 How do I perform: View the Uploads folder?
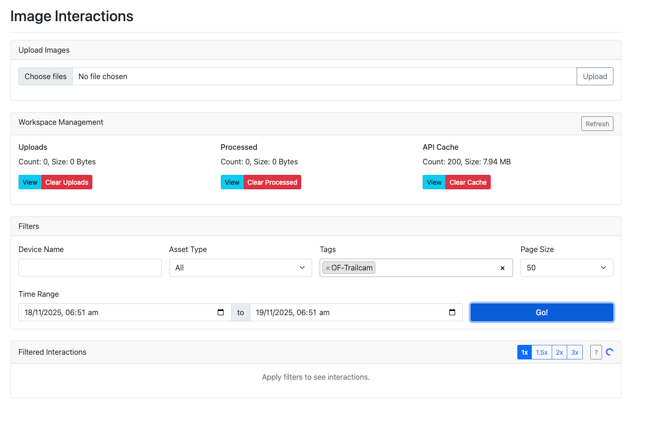point(30,182)
